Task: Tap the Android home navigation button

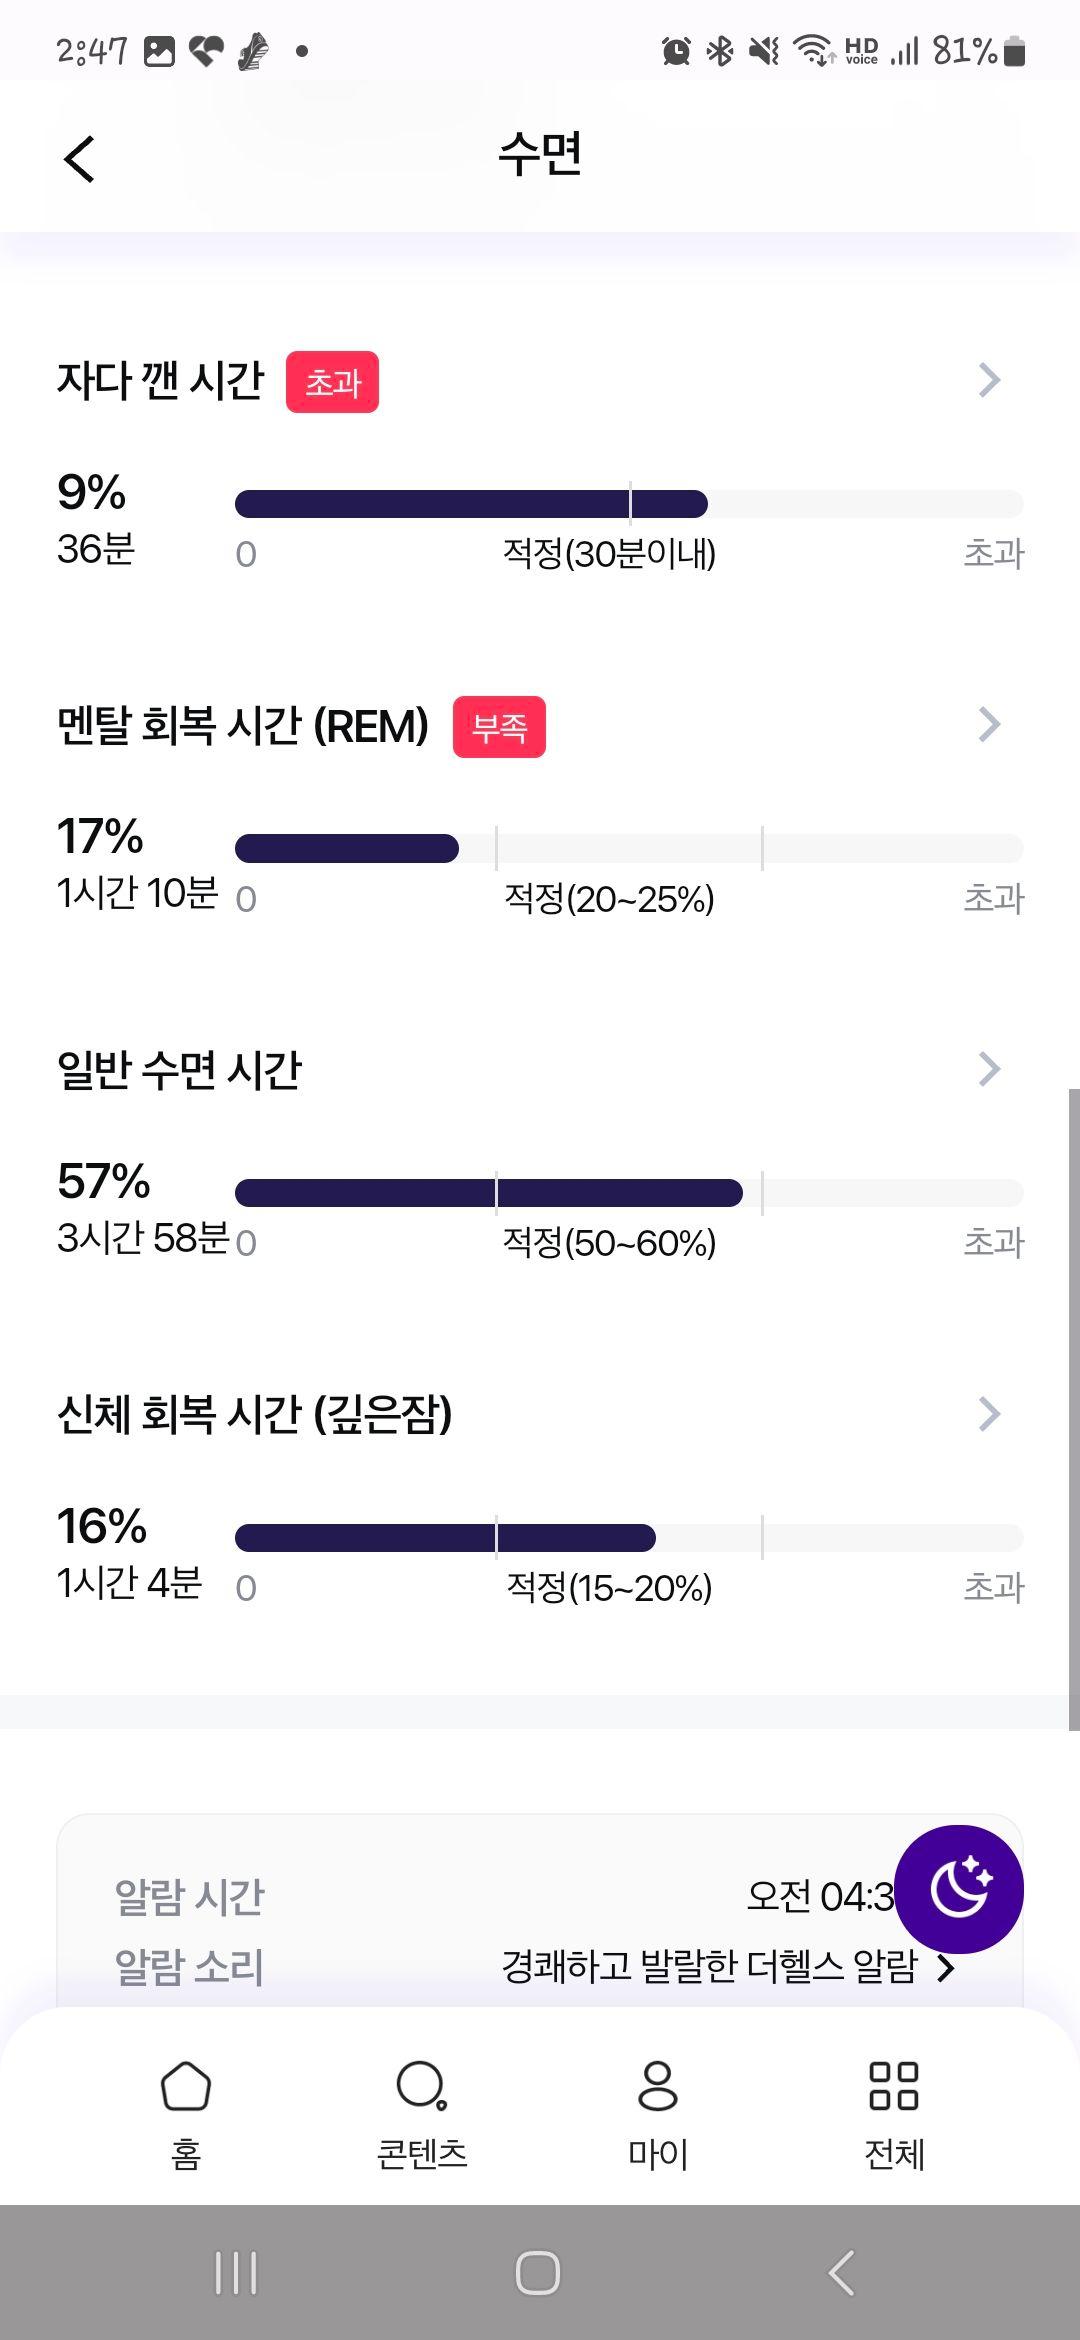Action: 538,2273
